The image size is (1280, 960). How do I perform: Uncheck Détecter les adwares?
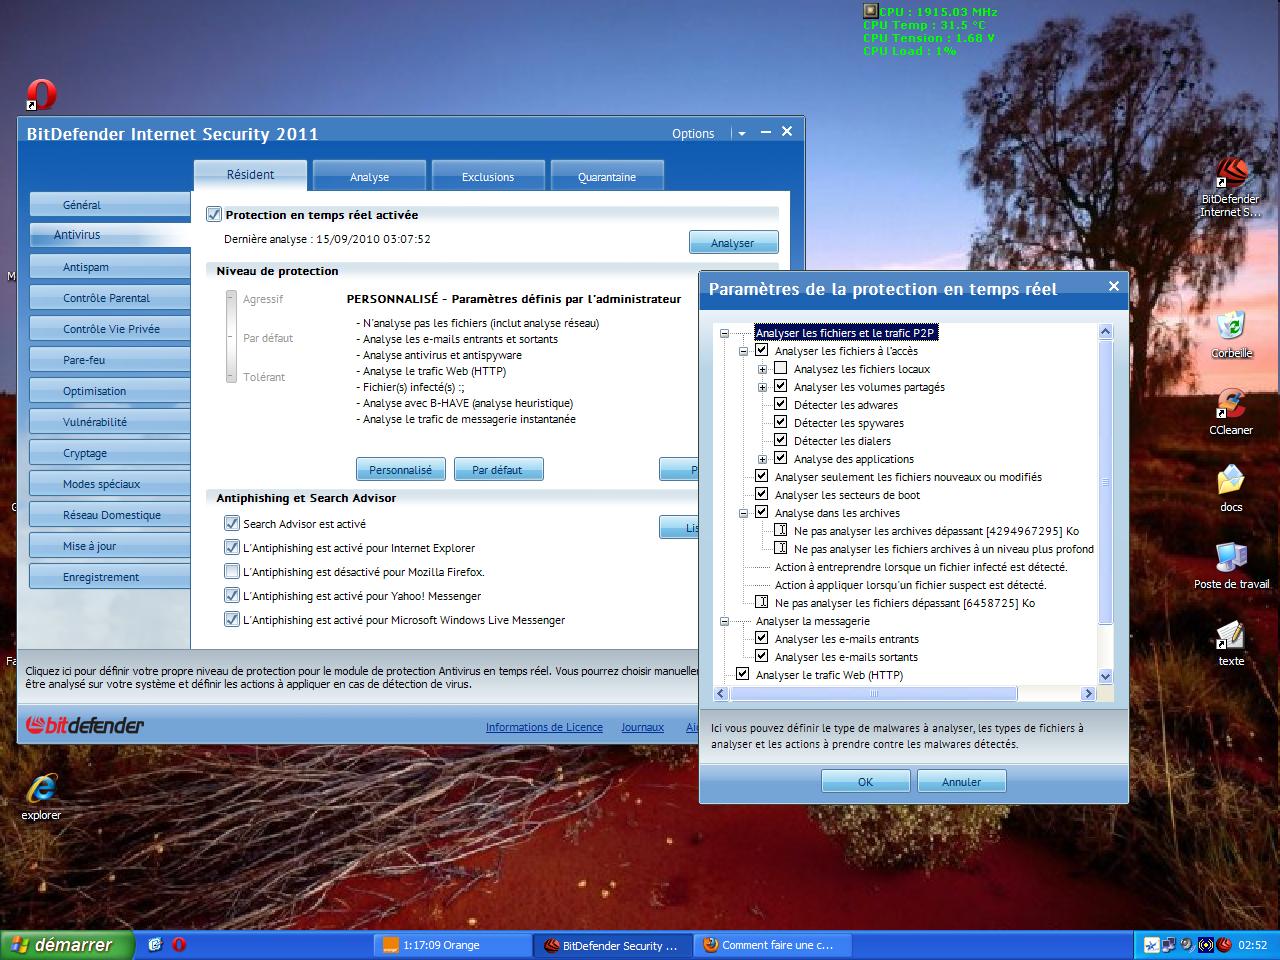(x=781, y=405)
